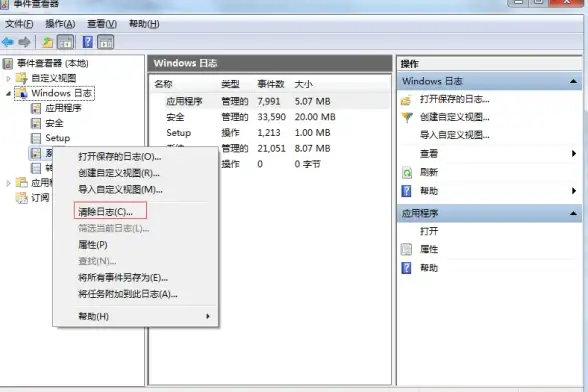Click the 大小 column header

pos(303,84)
